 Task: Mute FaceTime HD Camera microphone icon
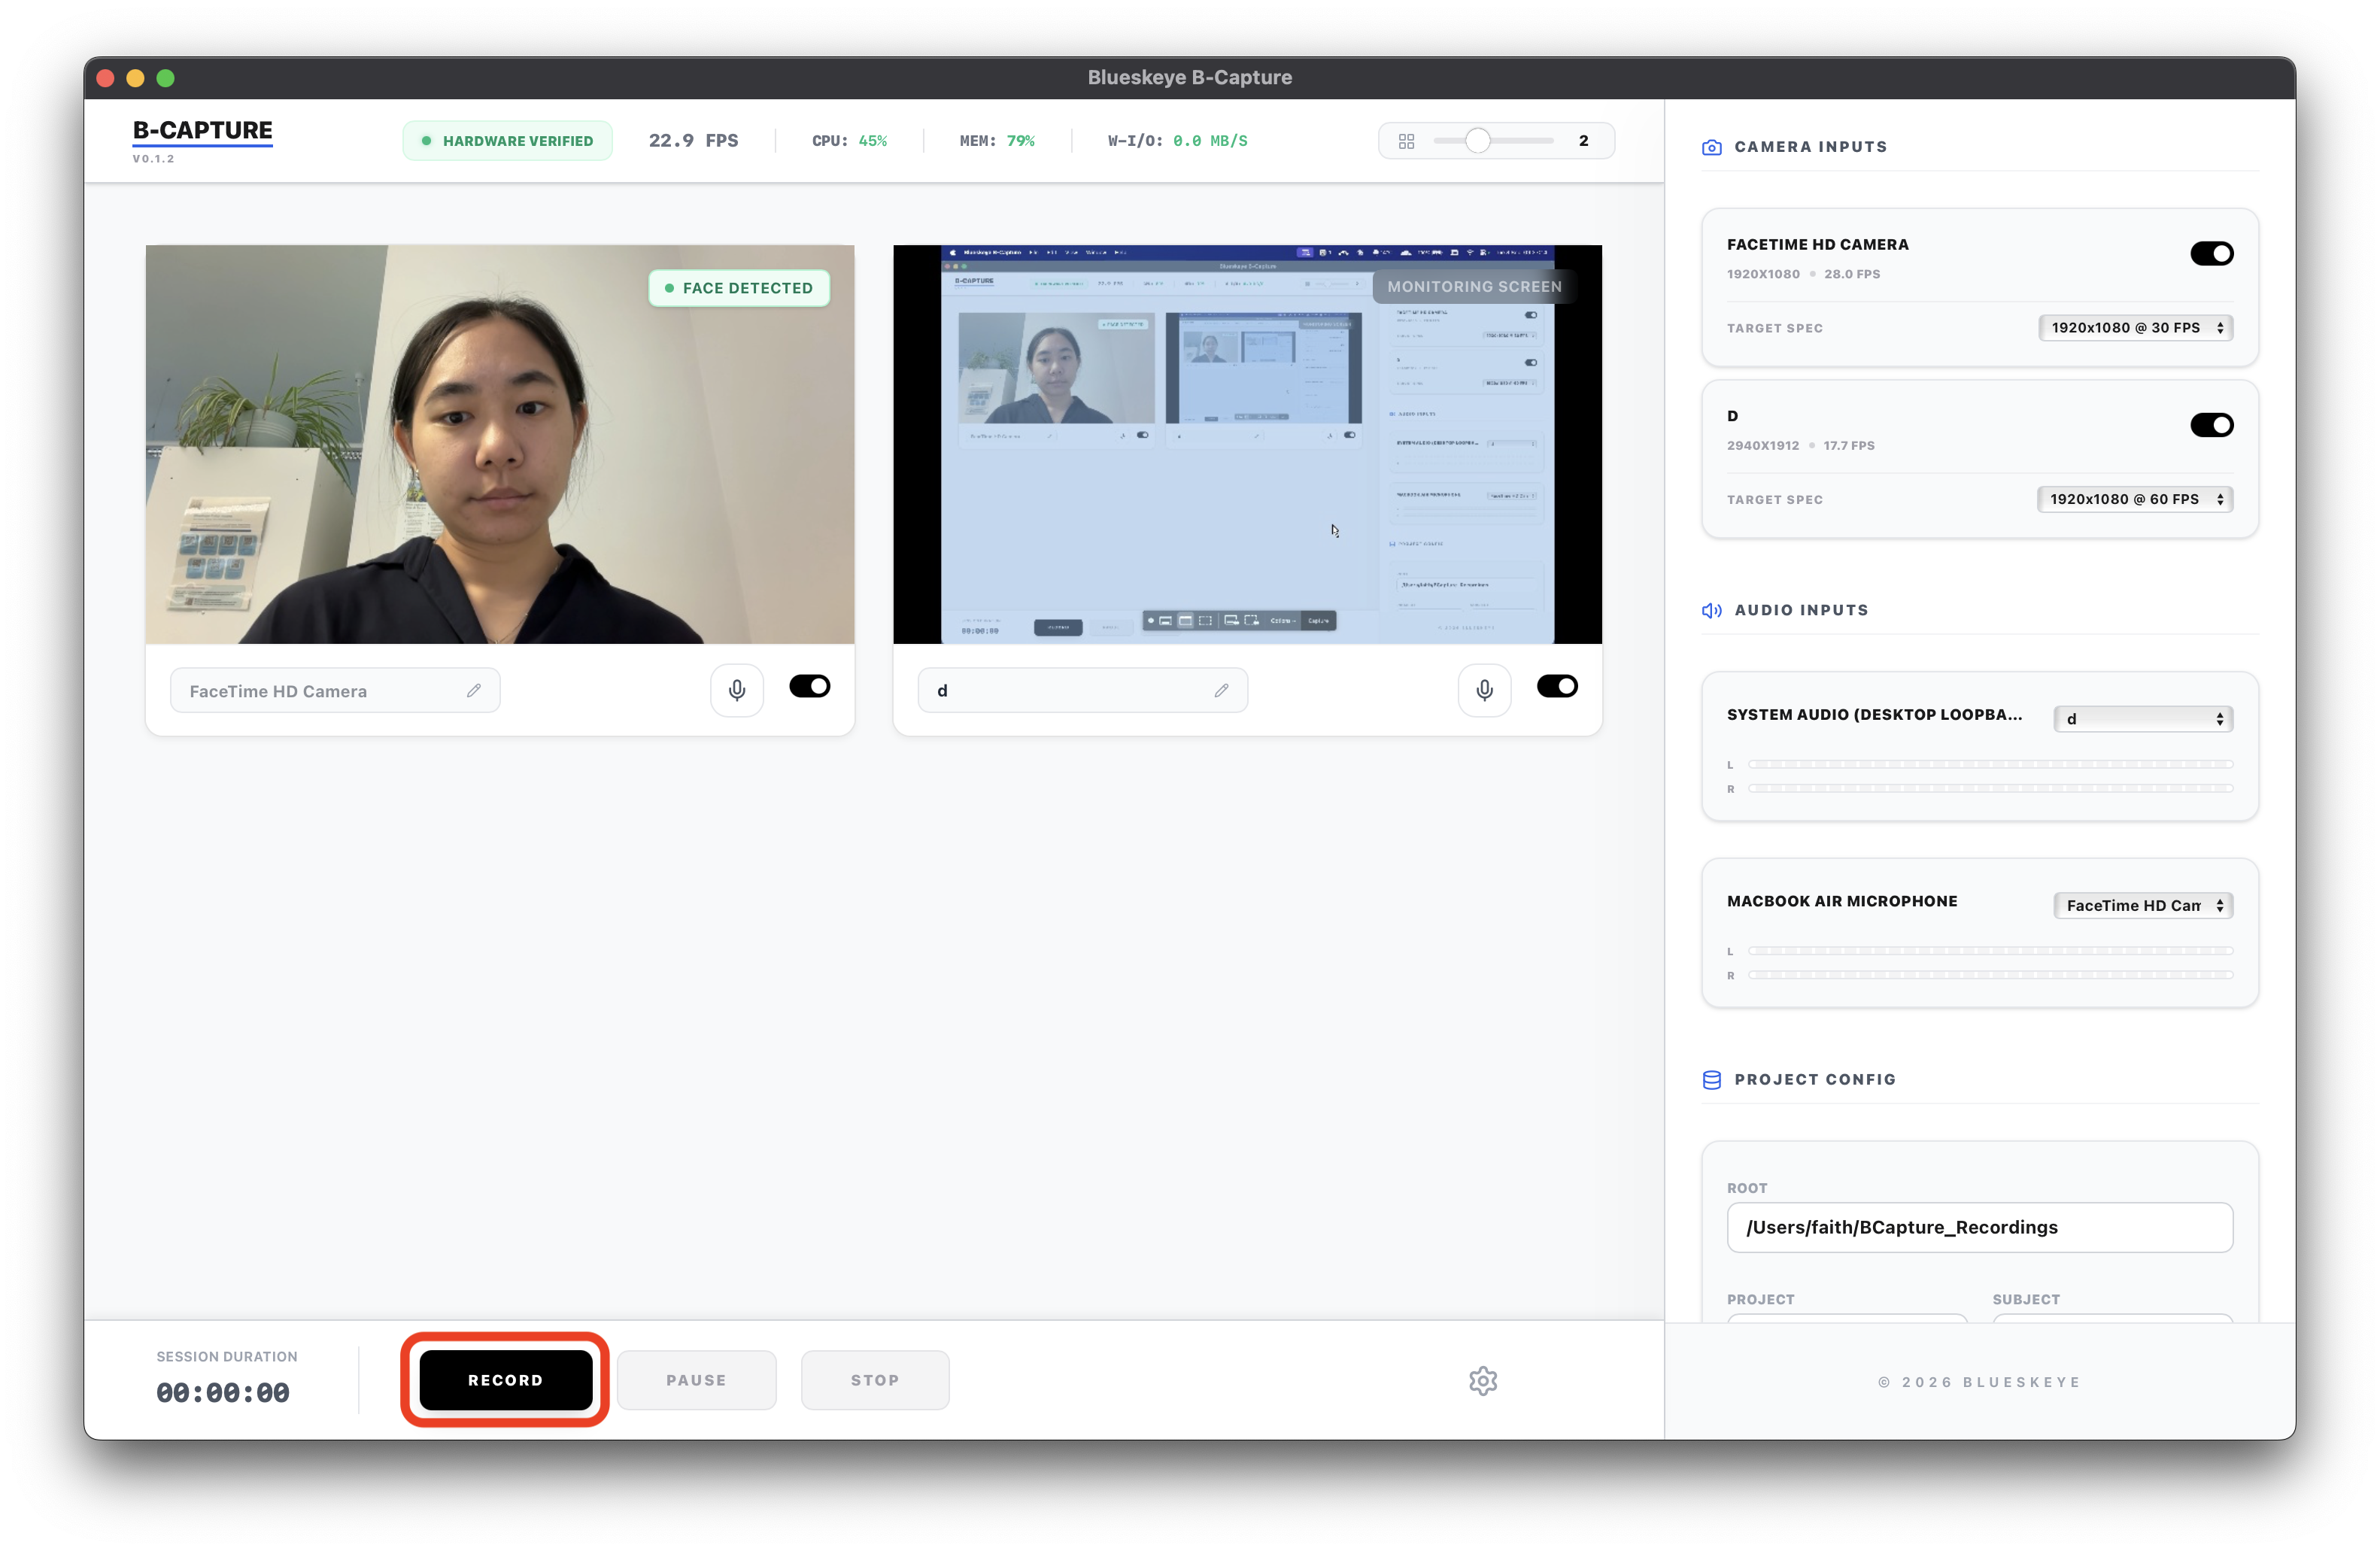click(737, 690)
